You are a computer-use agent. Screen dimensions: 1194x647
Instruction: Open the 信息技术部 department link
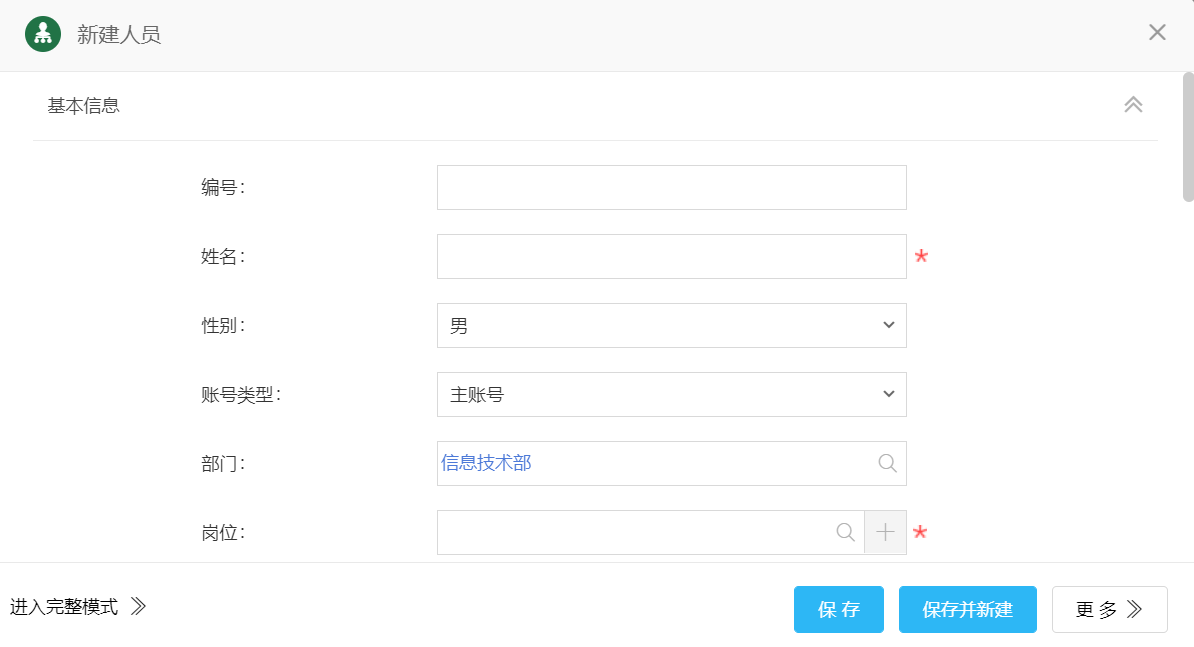[x=486, y=463]
